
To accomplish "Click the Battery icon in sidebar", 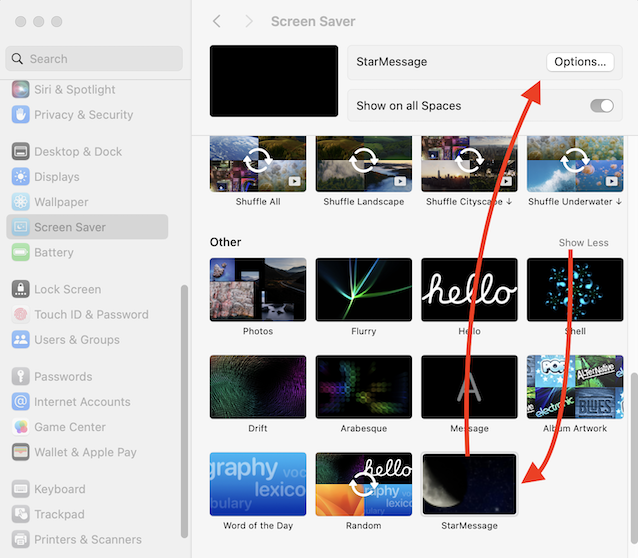I will click(x=20, y=252).
